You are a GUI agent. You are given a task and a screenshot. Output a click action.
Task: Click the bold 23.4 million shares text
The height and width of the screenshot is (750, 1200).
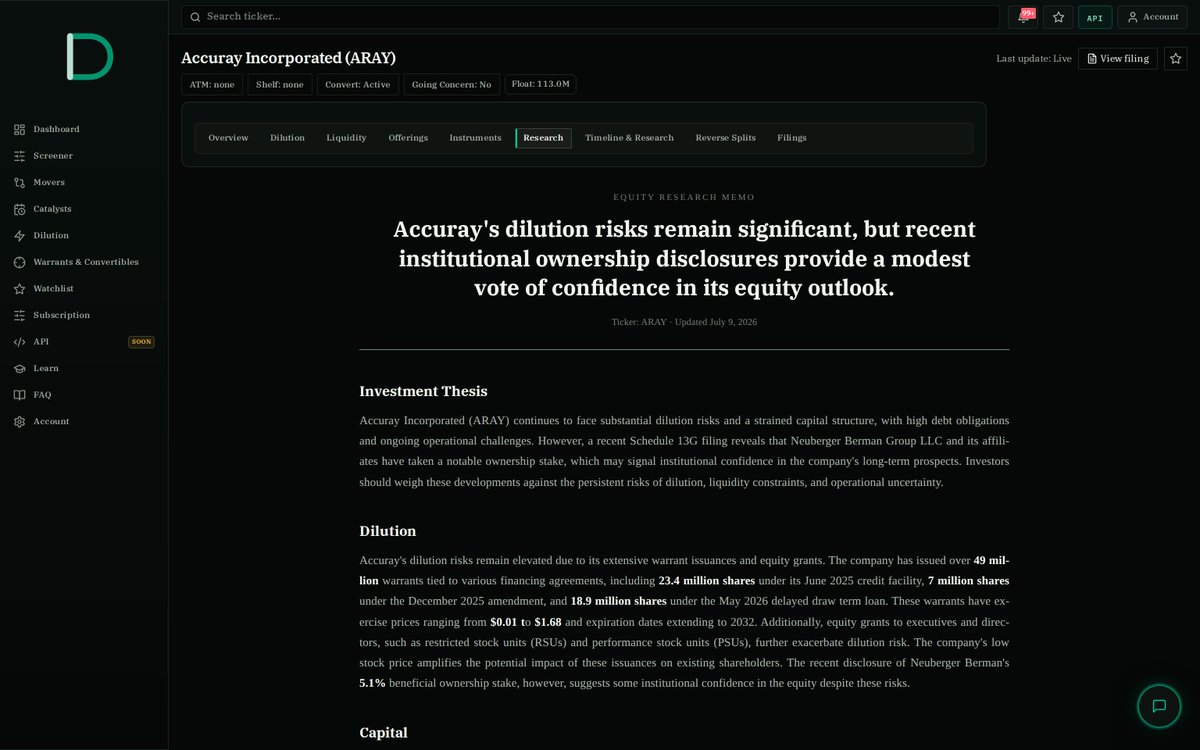pos(707,581)
